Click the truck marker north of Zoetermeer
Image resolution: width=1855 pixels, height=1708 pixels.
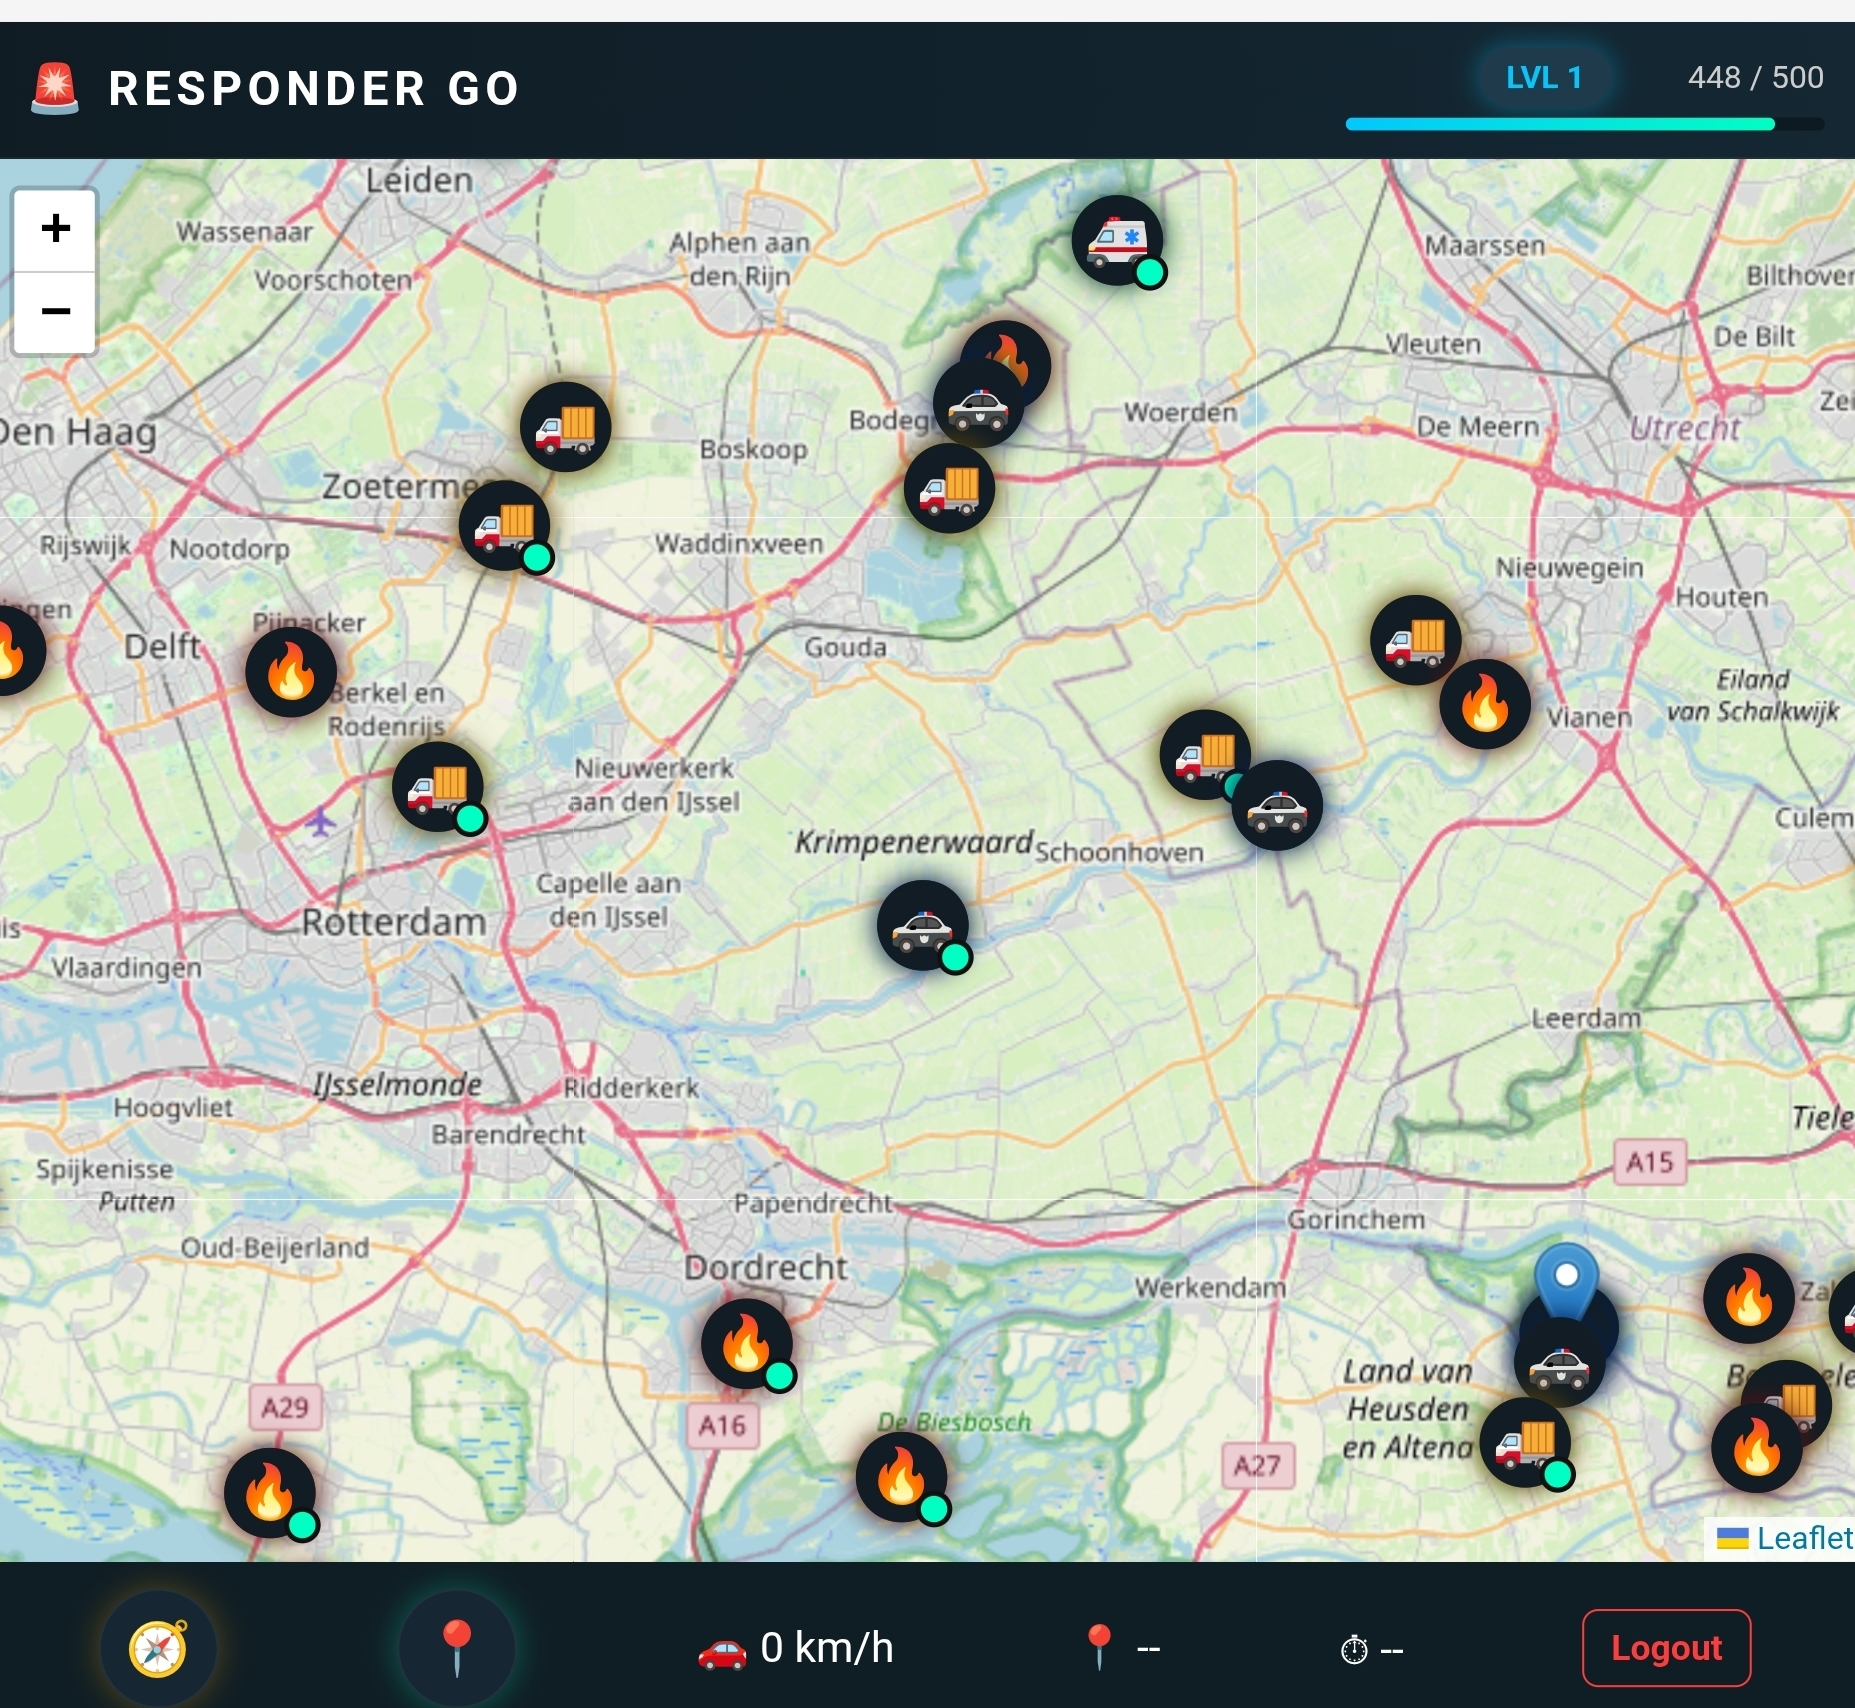coord(565,426)
